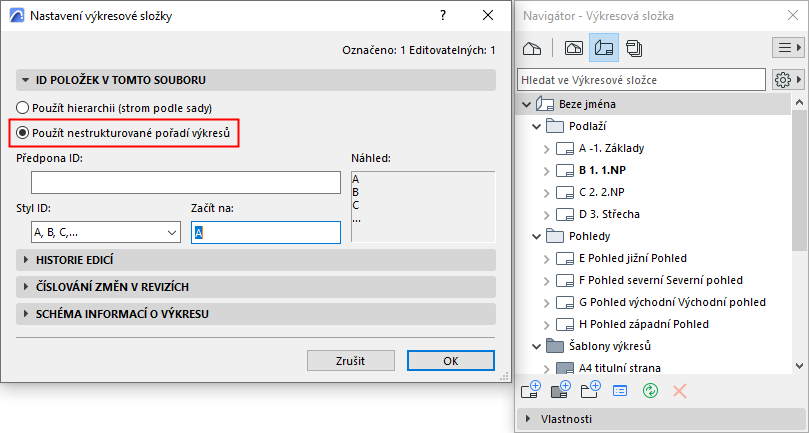809x433 pixels.
Task: Click the Zrušit button
Action: click(x=350, y=360)
